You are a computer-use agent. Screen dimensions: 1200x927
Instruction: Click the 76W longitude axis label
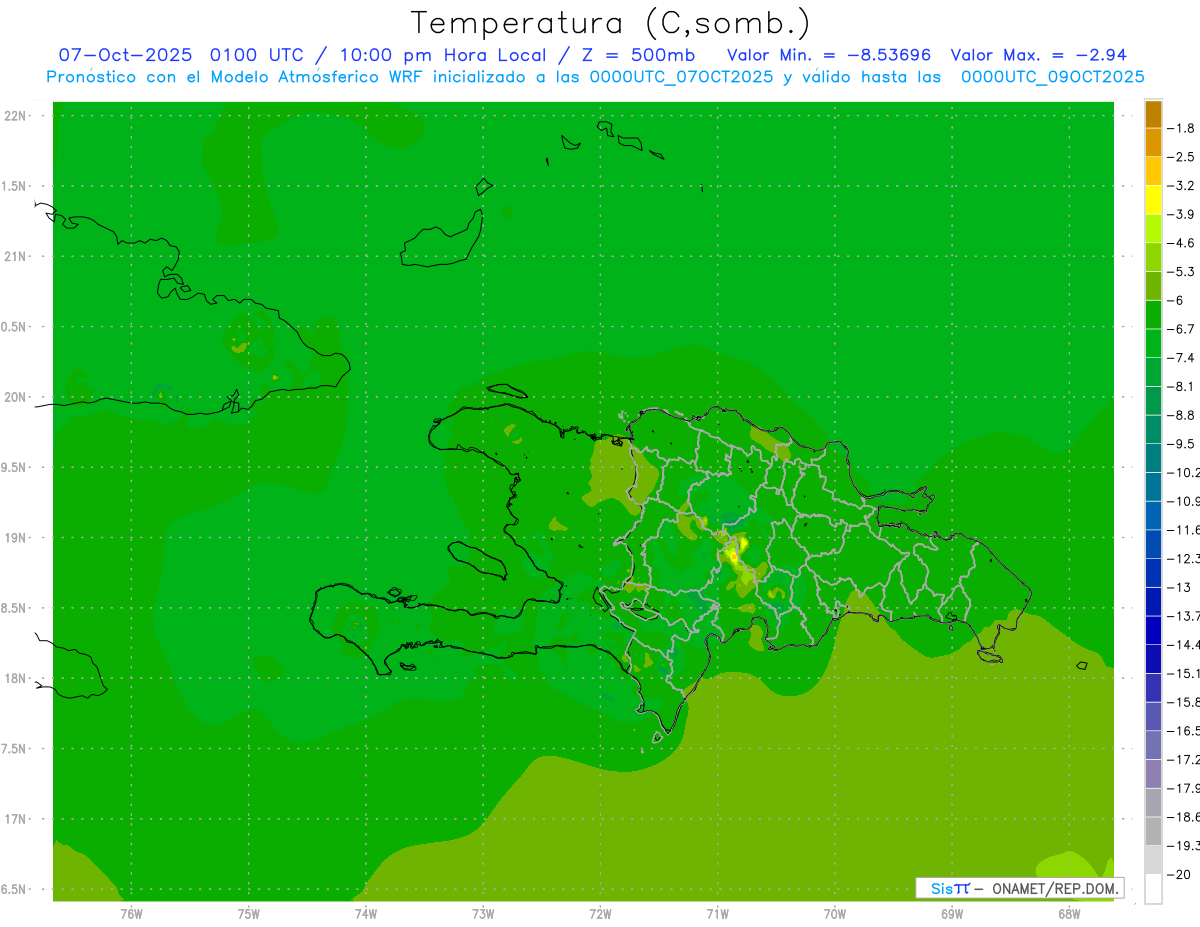click(x=131, y=913)
